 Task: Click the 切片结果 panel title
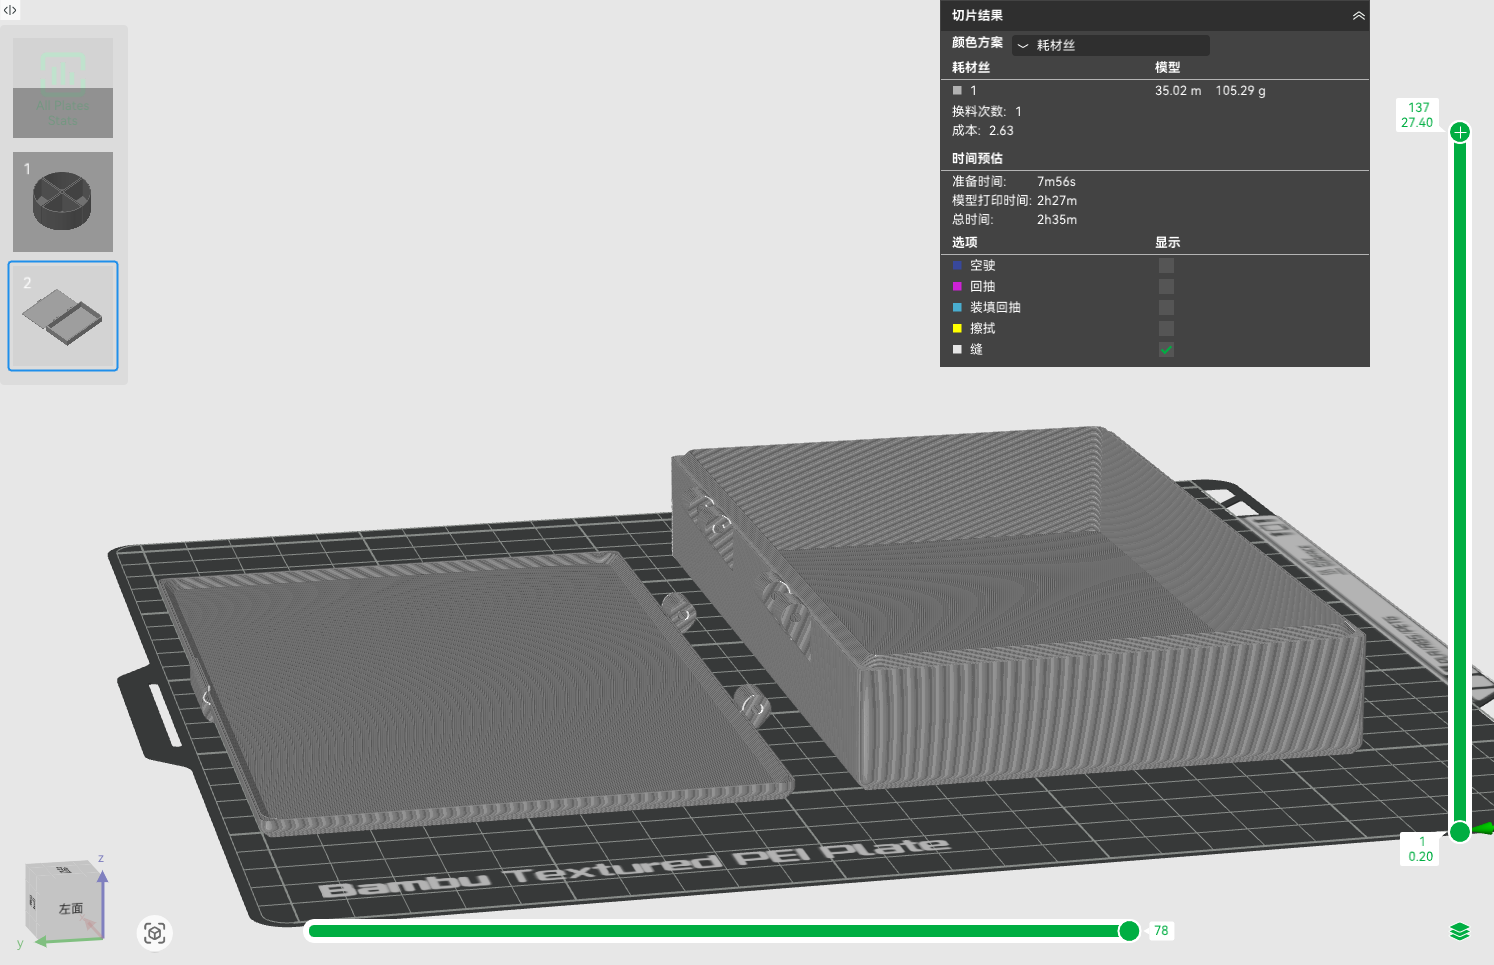(977, 16)
